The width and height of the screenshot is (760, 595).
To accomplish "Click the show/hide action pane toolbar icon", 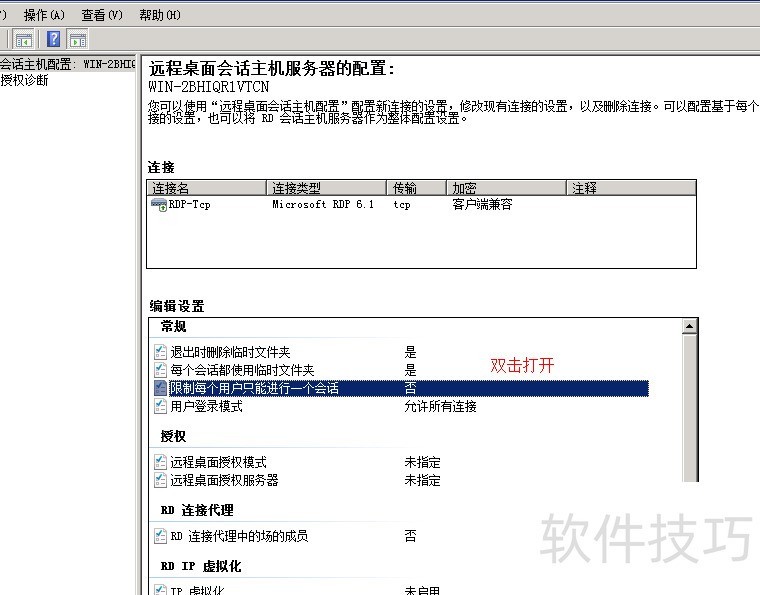I will pos(77,39).
